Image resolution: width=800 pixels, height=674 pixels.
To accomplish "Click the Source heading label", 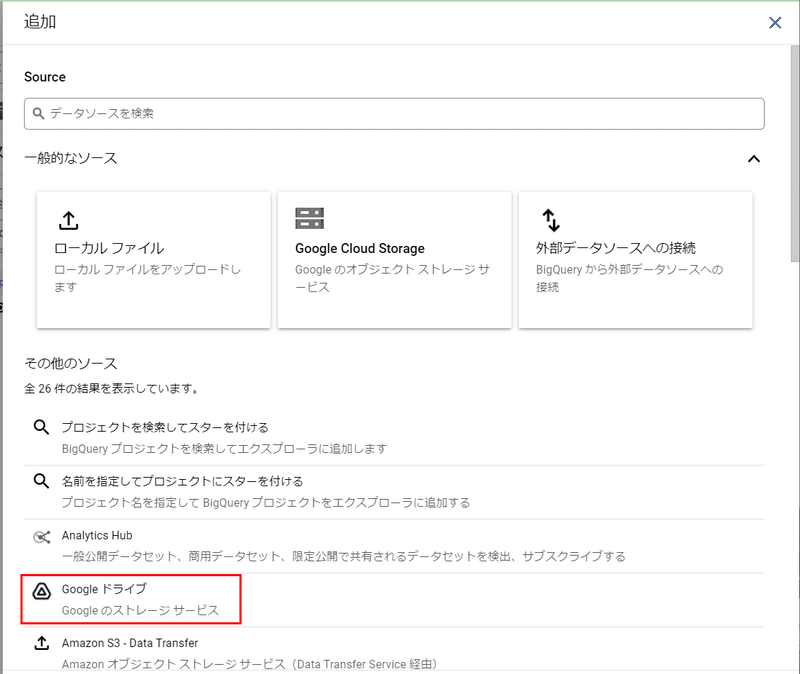I will pos(45,77).
